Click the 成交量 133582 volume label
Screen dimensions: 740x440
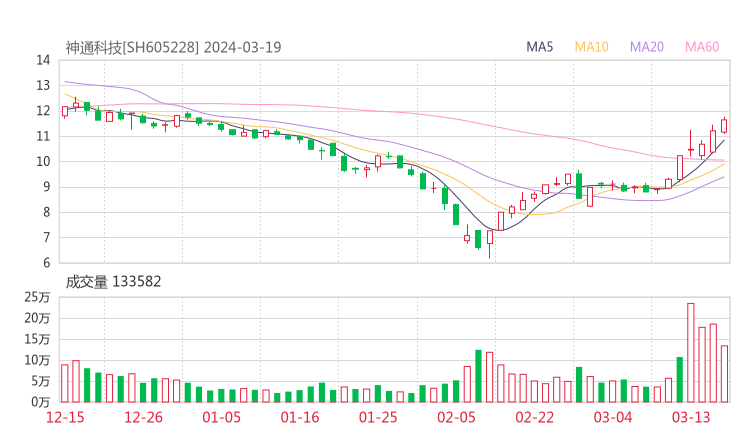(x=113, y=282)
